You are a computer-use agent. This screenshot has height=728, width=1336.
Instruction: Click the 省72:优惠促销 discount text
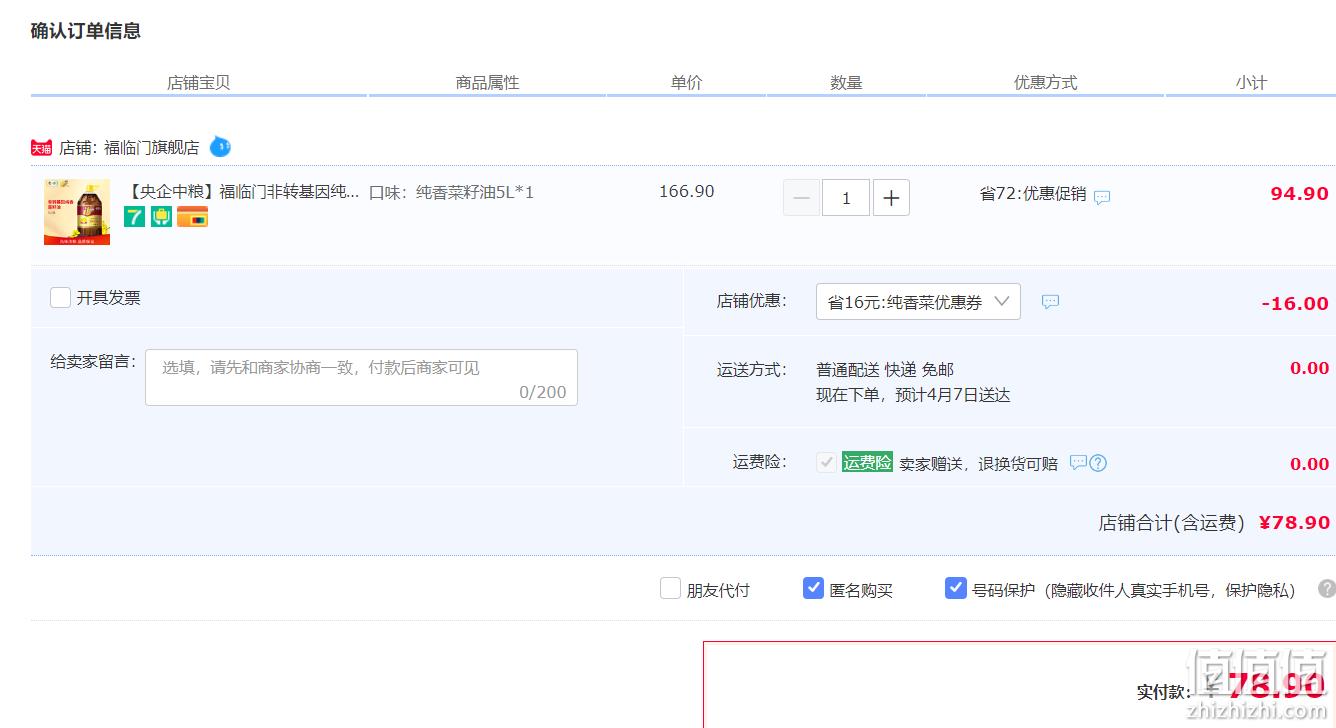pos(1033,194)
